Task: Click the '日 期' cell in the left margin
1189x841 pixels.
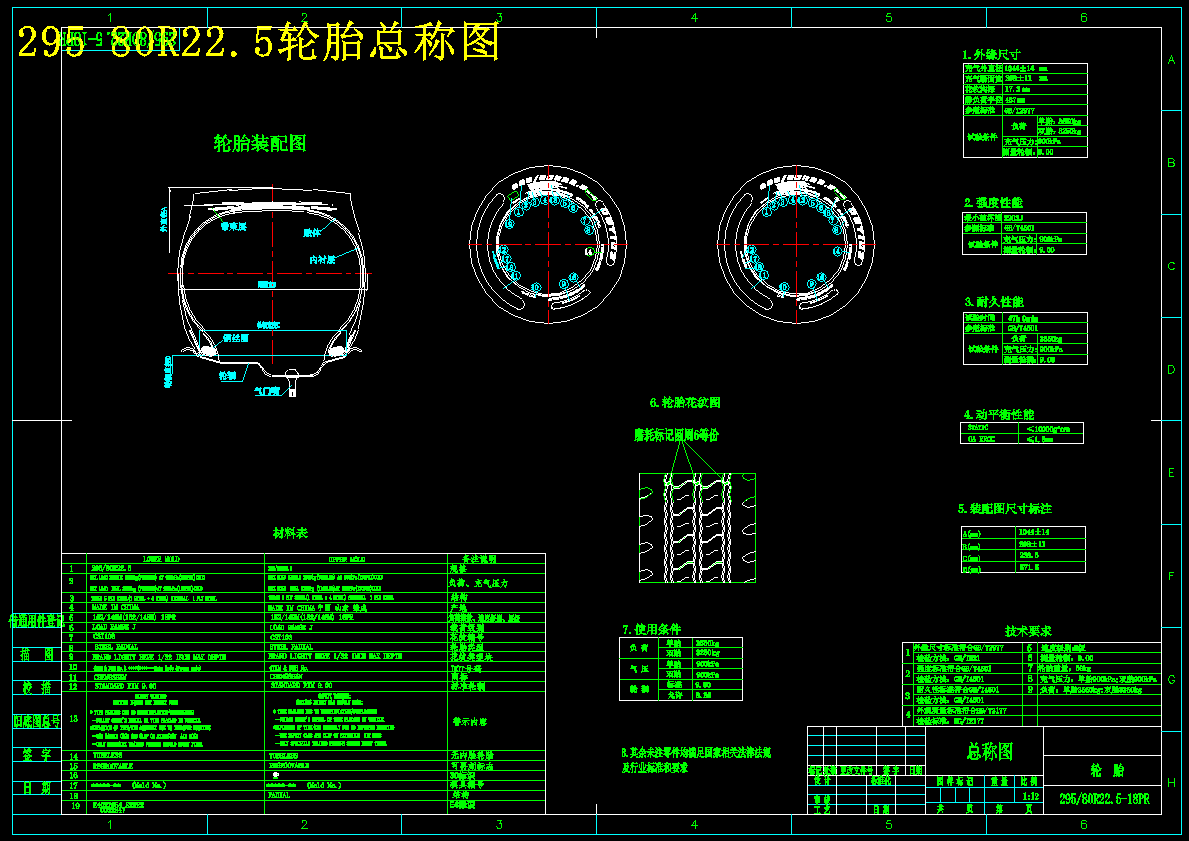Action: 37,788
